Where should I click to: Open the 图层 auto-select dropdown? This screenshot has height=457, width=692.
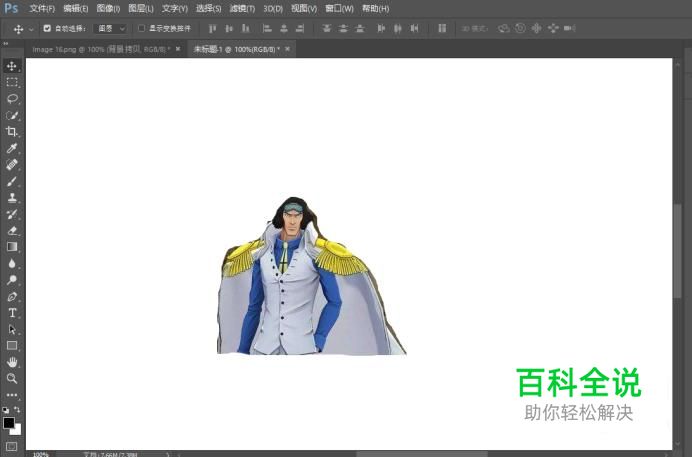(110, 29)
